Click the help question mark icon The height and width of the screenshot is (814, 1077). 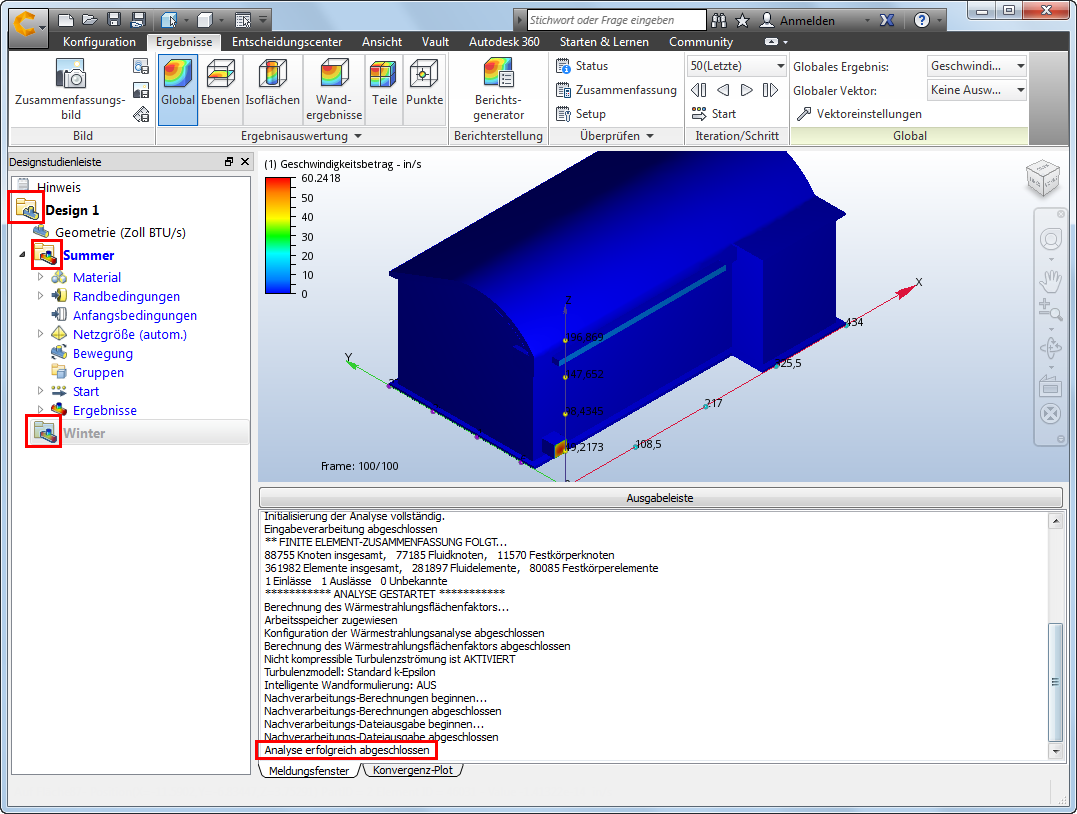pyautogui.click(x=922, y=20)
